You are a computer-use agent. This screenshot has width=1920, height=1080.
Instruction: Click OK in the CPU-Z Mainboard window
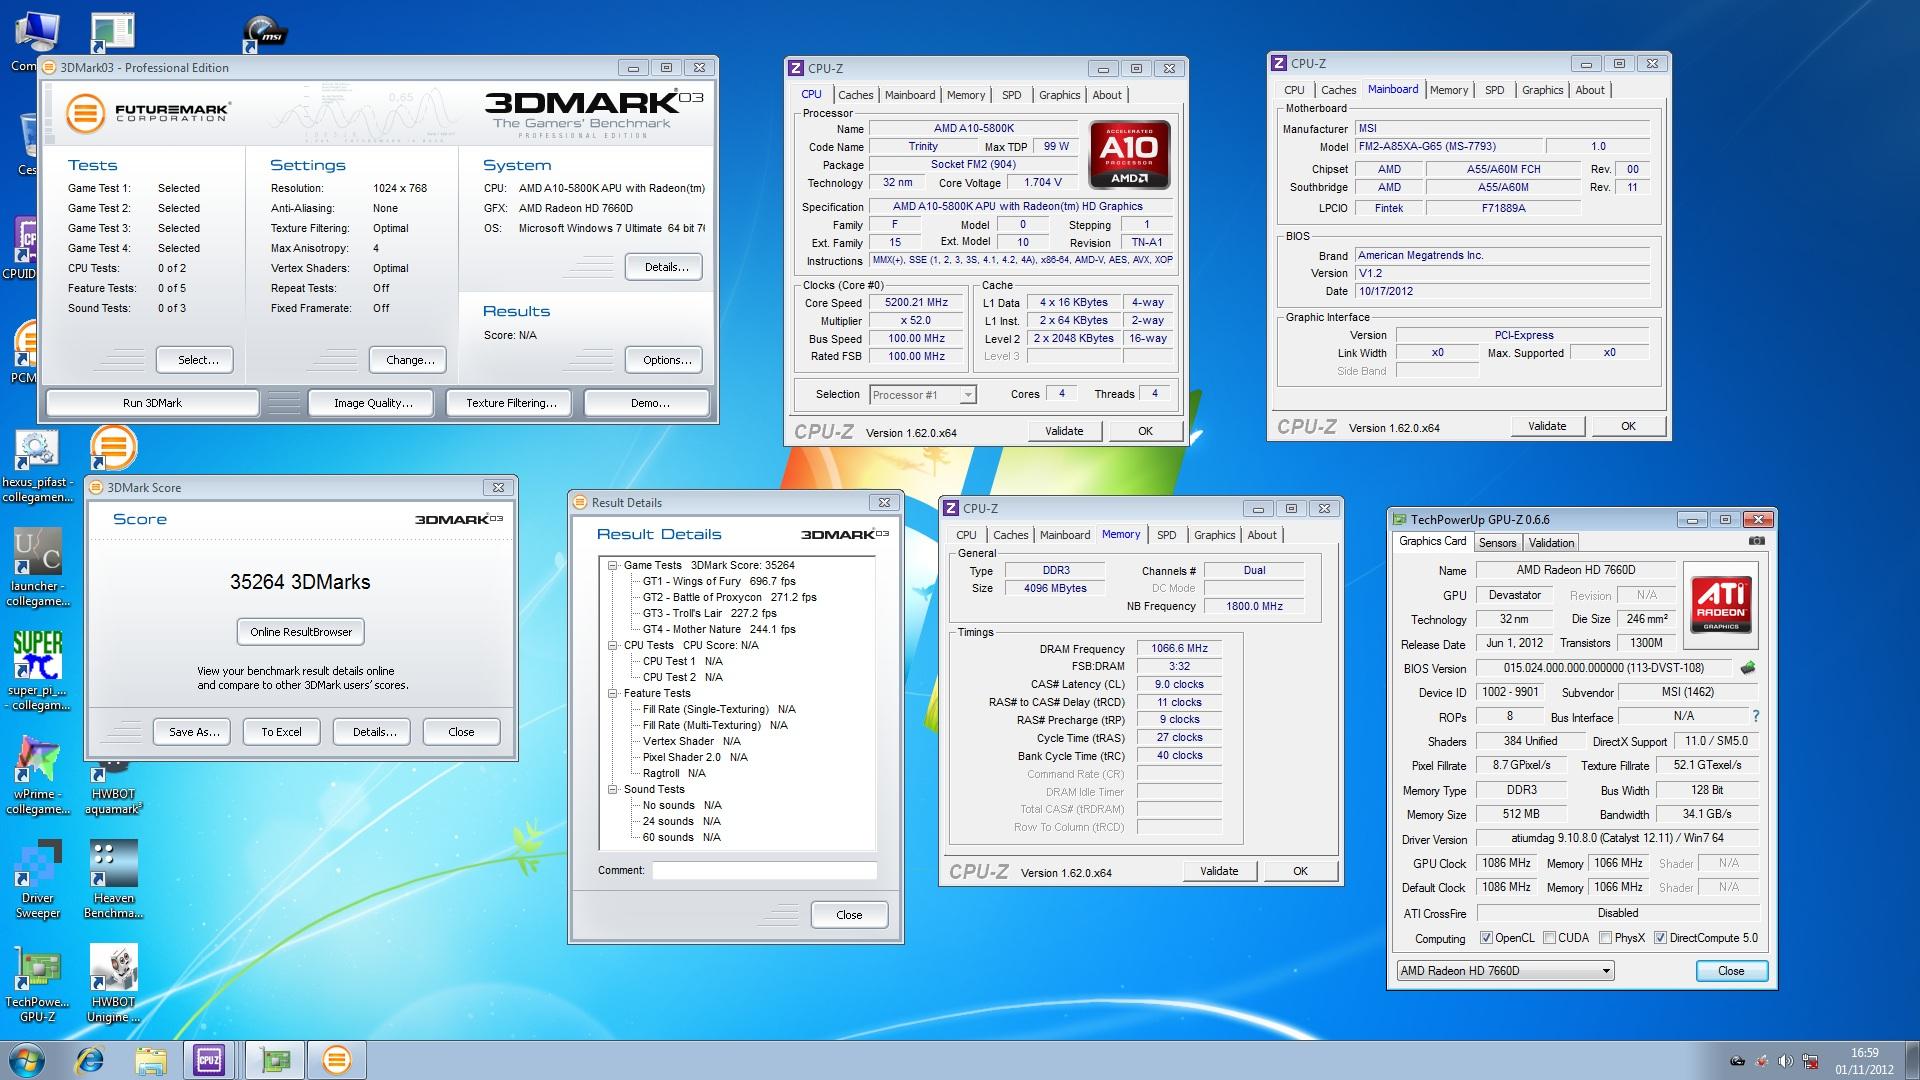[1628, 426]
